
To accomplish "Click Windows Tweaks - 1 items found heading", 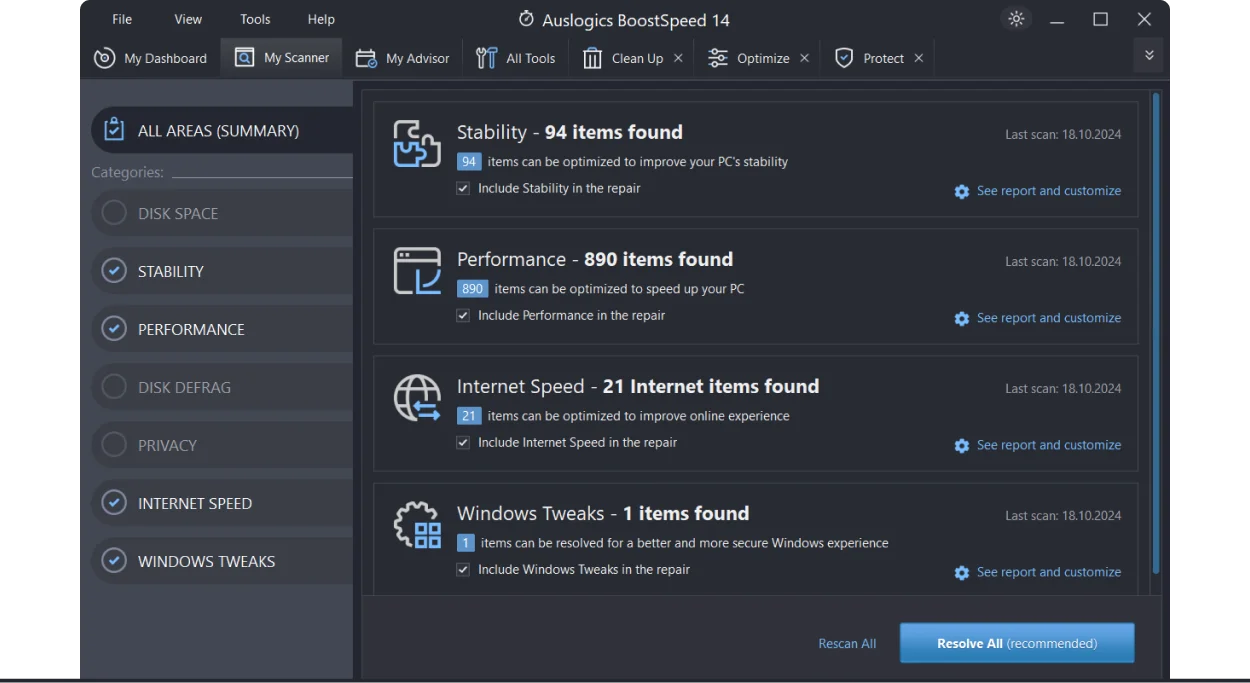I will pos(603,513).
